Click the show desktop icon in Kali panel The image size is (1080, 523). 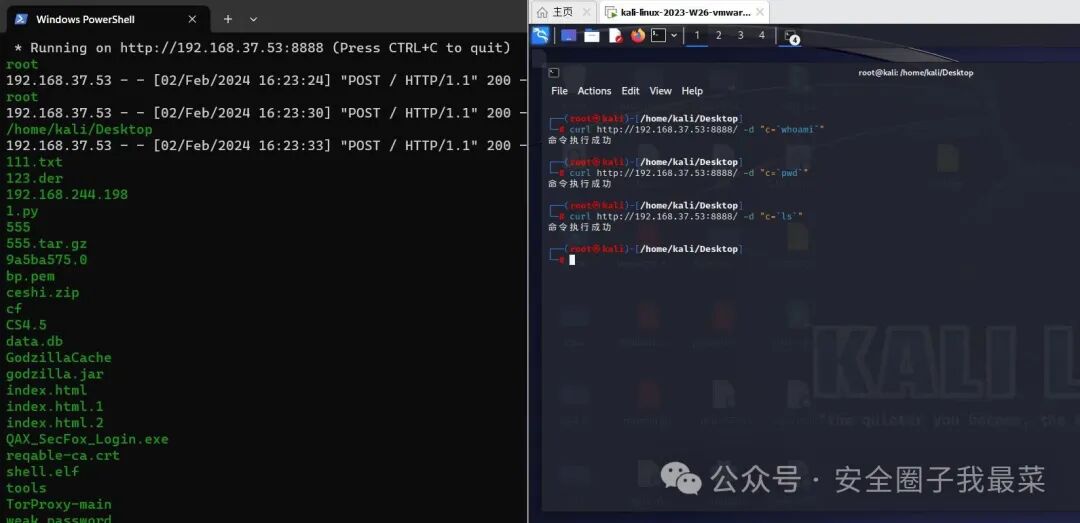[569, 35]
